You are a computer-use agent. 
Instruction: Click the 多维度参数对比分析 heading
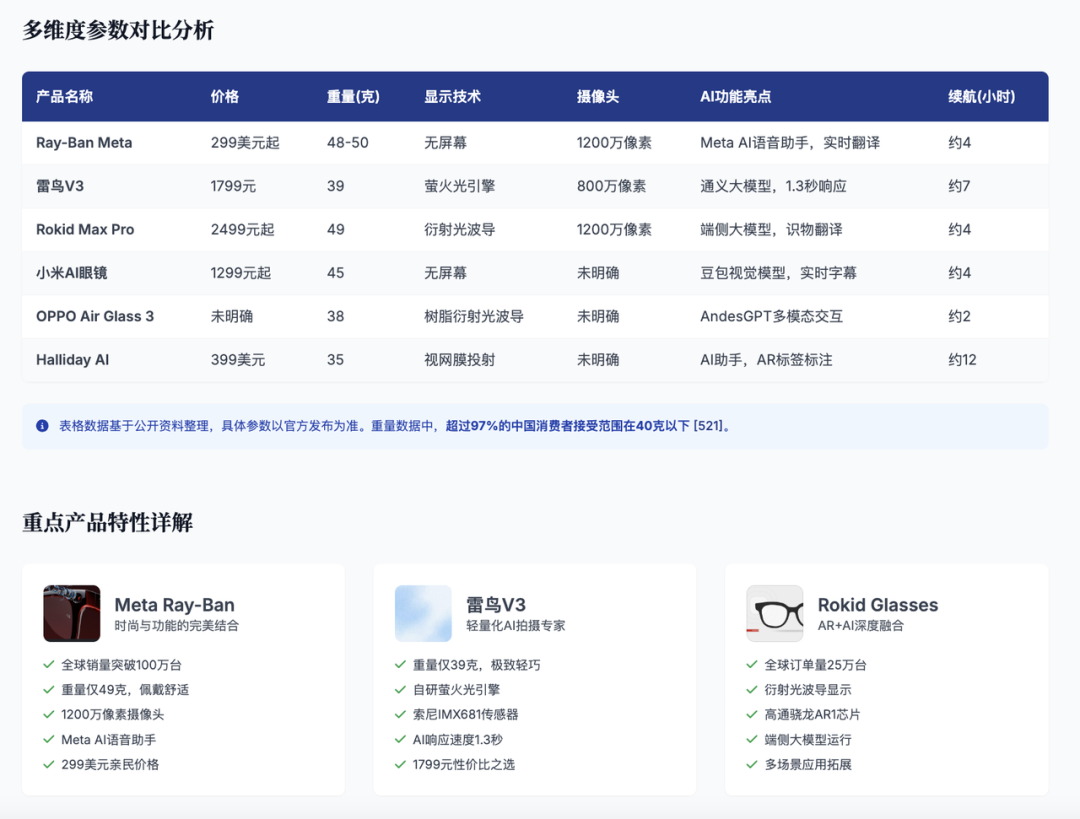[x=118, y=30]
